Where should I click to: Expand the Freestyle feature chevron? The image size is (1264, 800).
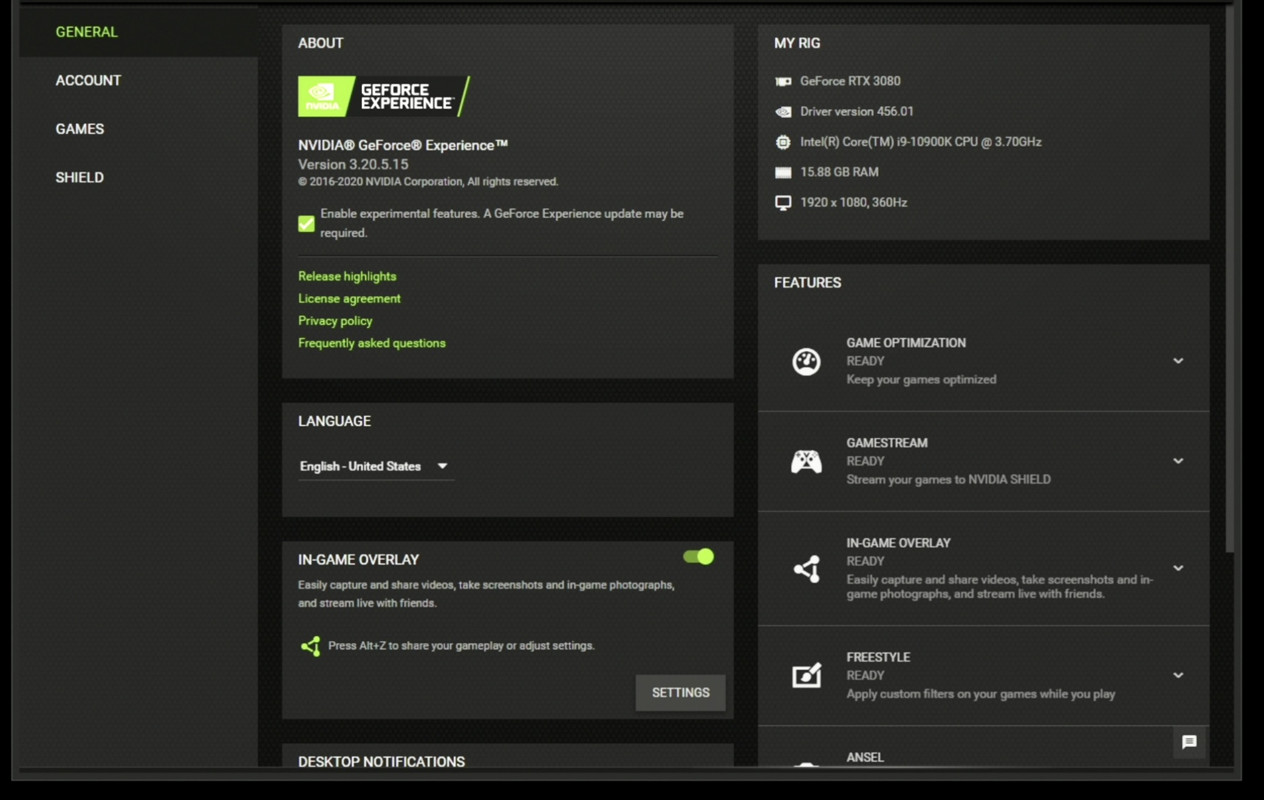click(x=1178, y=675)
